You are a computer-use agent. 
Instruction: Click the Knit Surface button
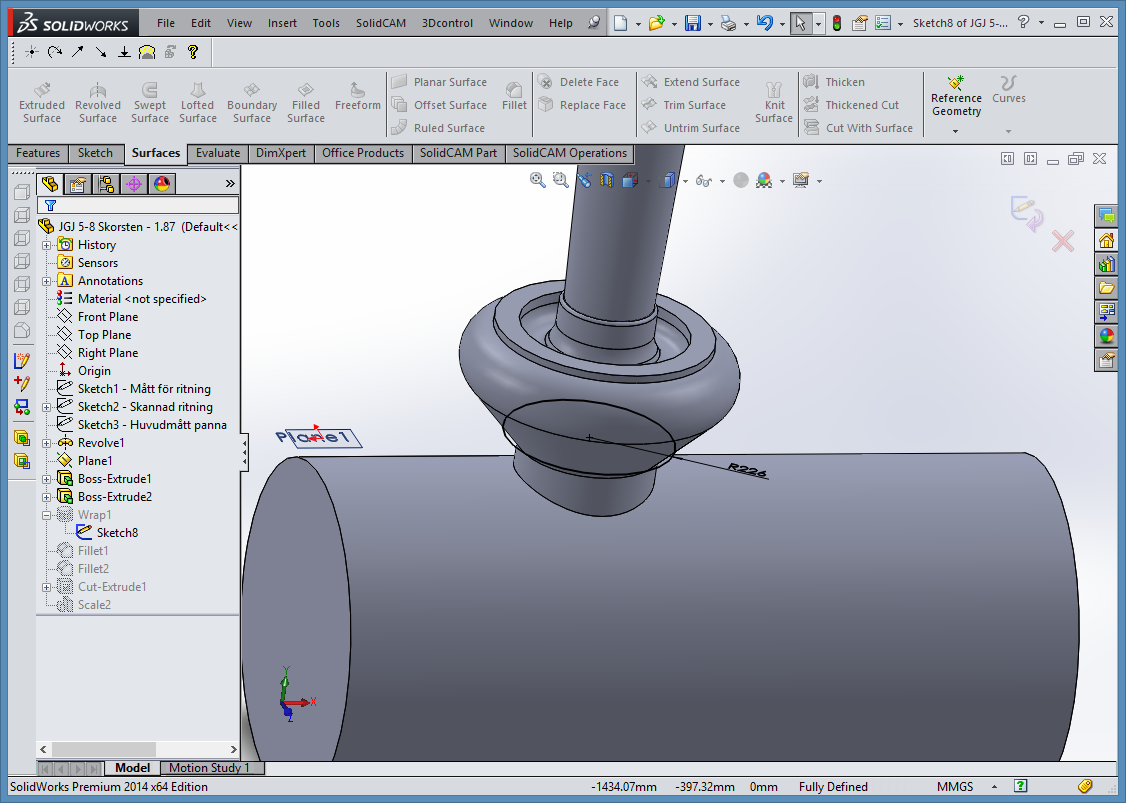click(x=773, y=102)
